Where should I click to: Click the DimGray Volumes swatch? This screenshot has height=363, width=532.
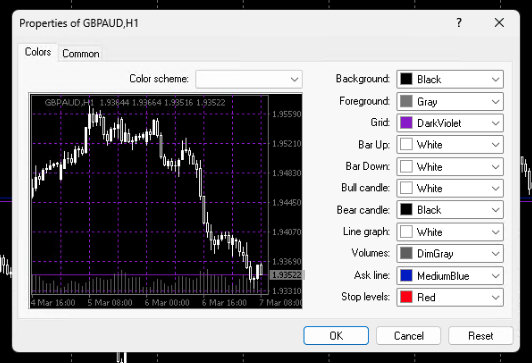[x=406, y=253]
